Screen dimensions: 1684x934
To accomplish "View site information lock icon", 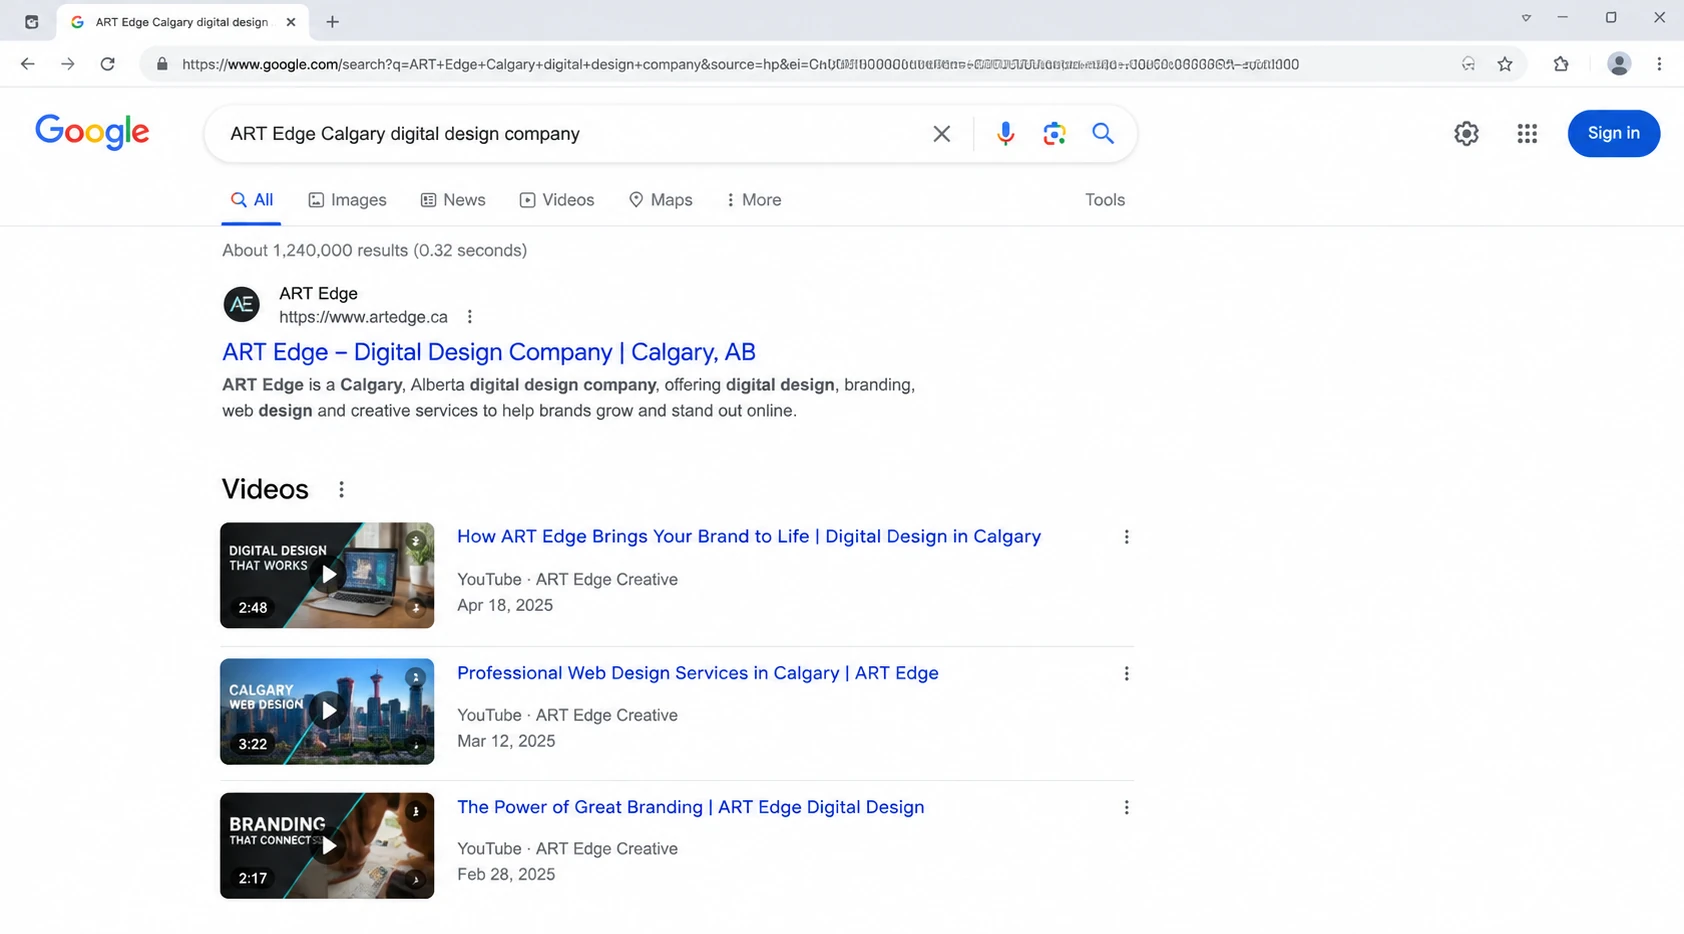I will point(162,64).
